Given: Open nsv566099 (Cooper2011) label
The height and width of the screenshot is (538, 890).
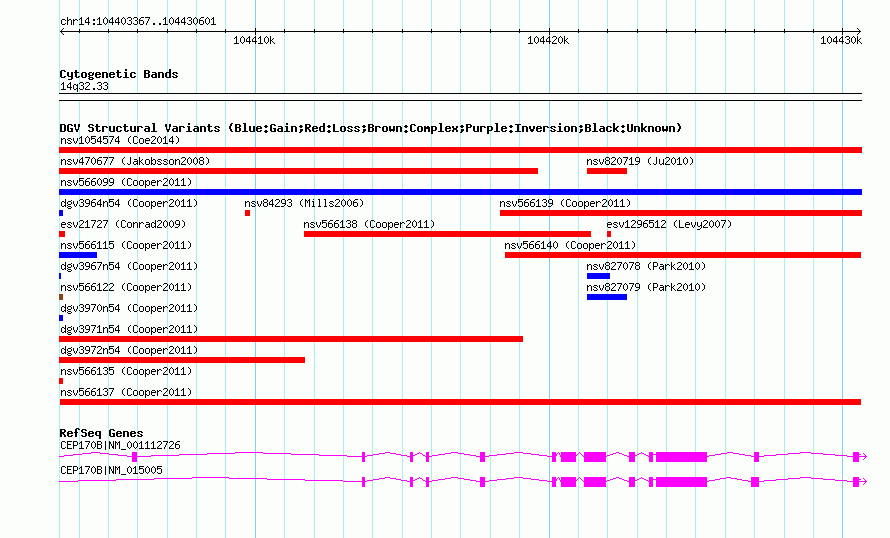Looking at the screenshot, I should coord(126,182).
